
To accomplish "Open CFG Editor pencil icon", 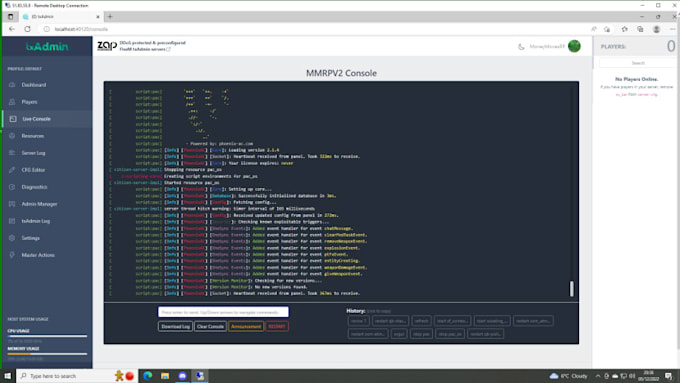I will point(12,170).
